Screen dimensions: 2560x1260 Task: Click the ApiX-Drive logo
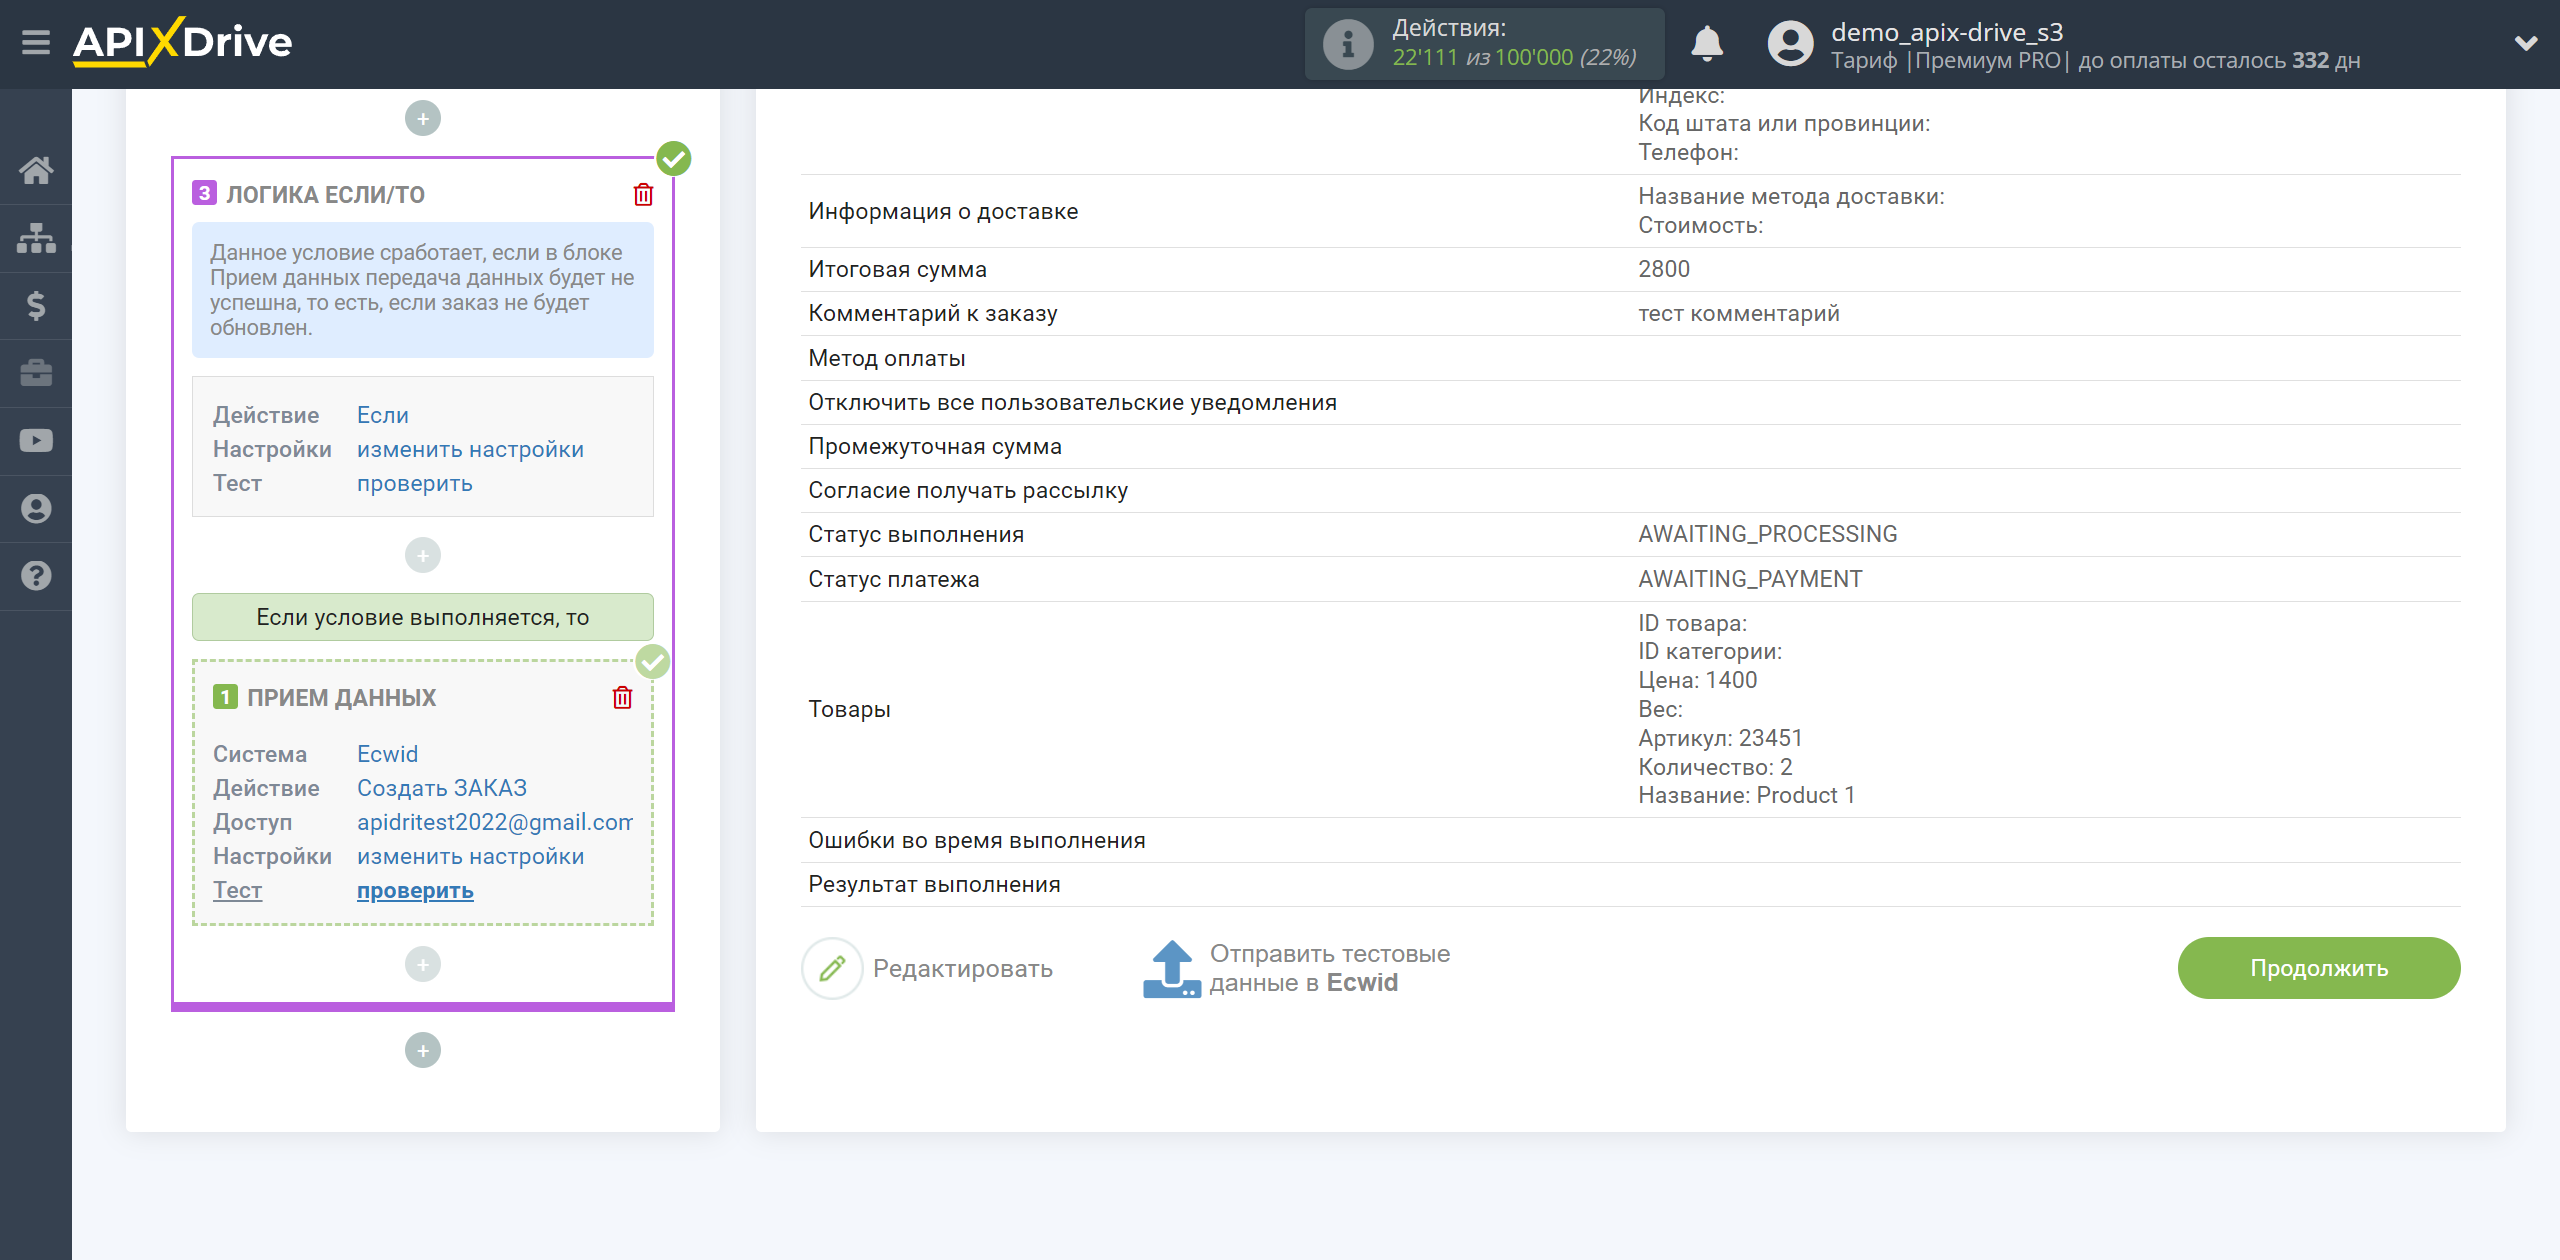[x=183, y=42]
